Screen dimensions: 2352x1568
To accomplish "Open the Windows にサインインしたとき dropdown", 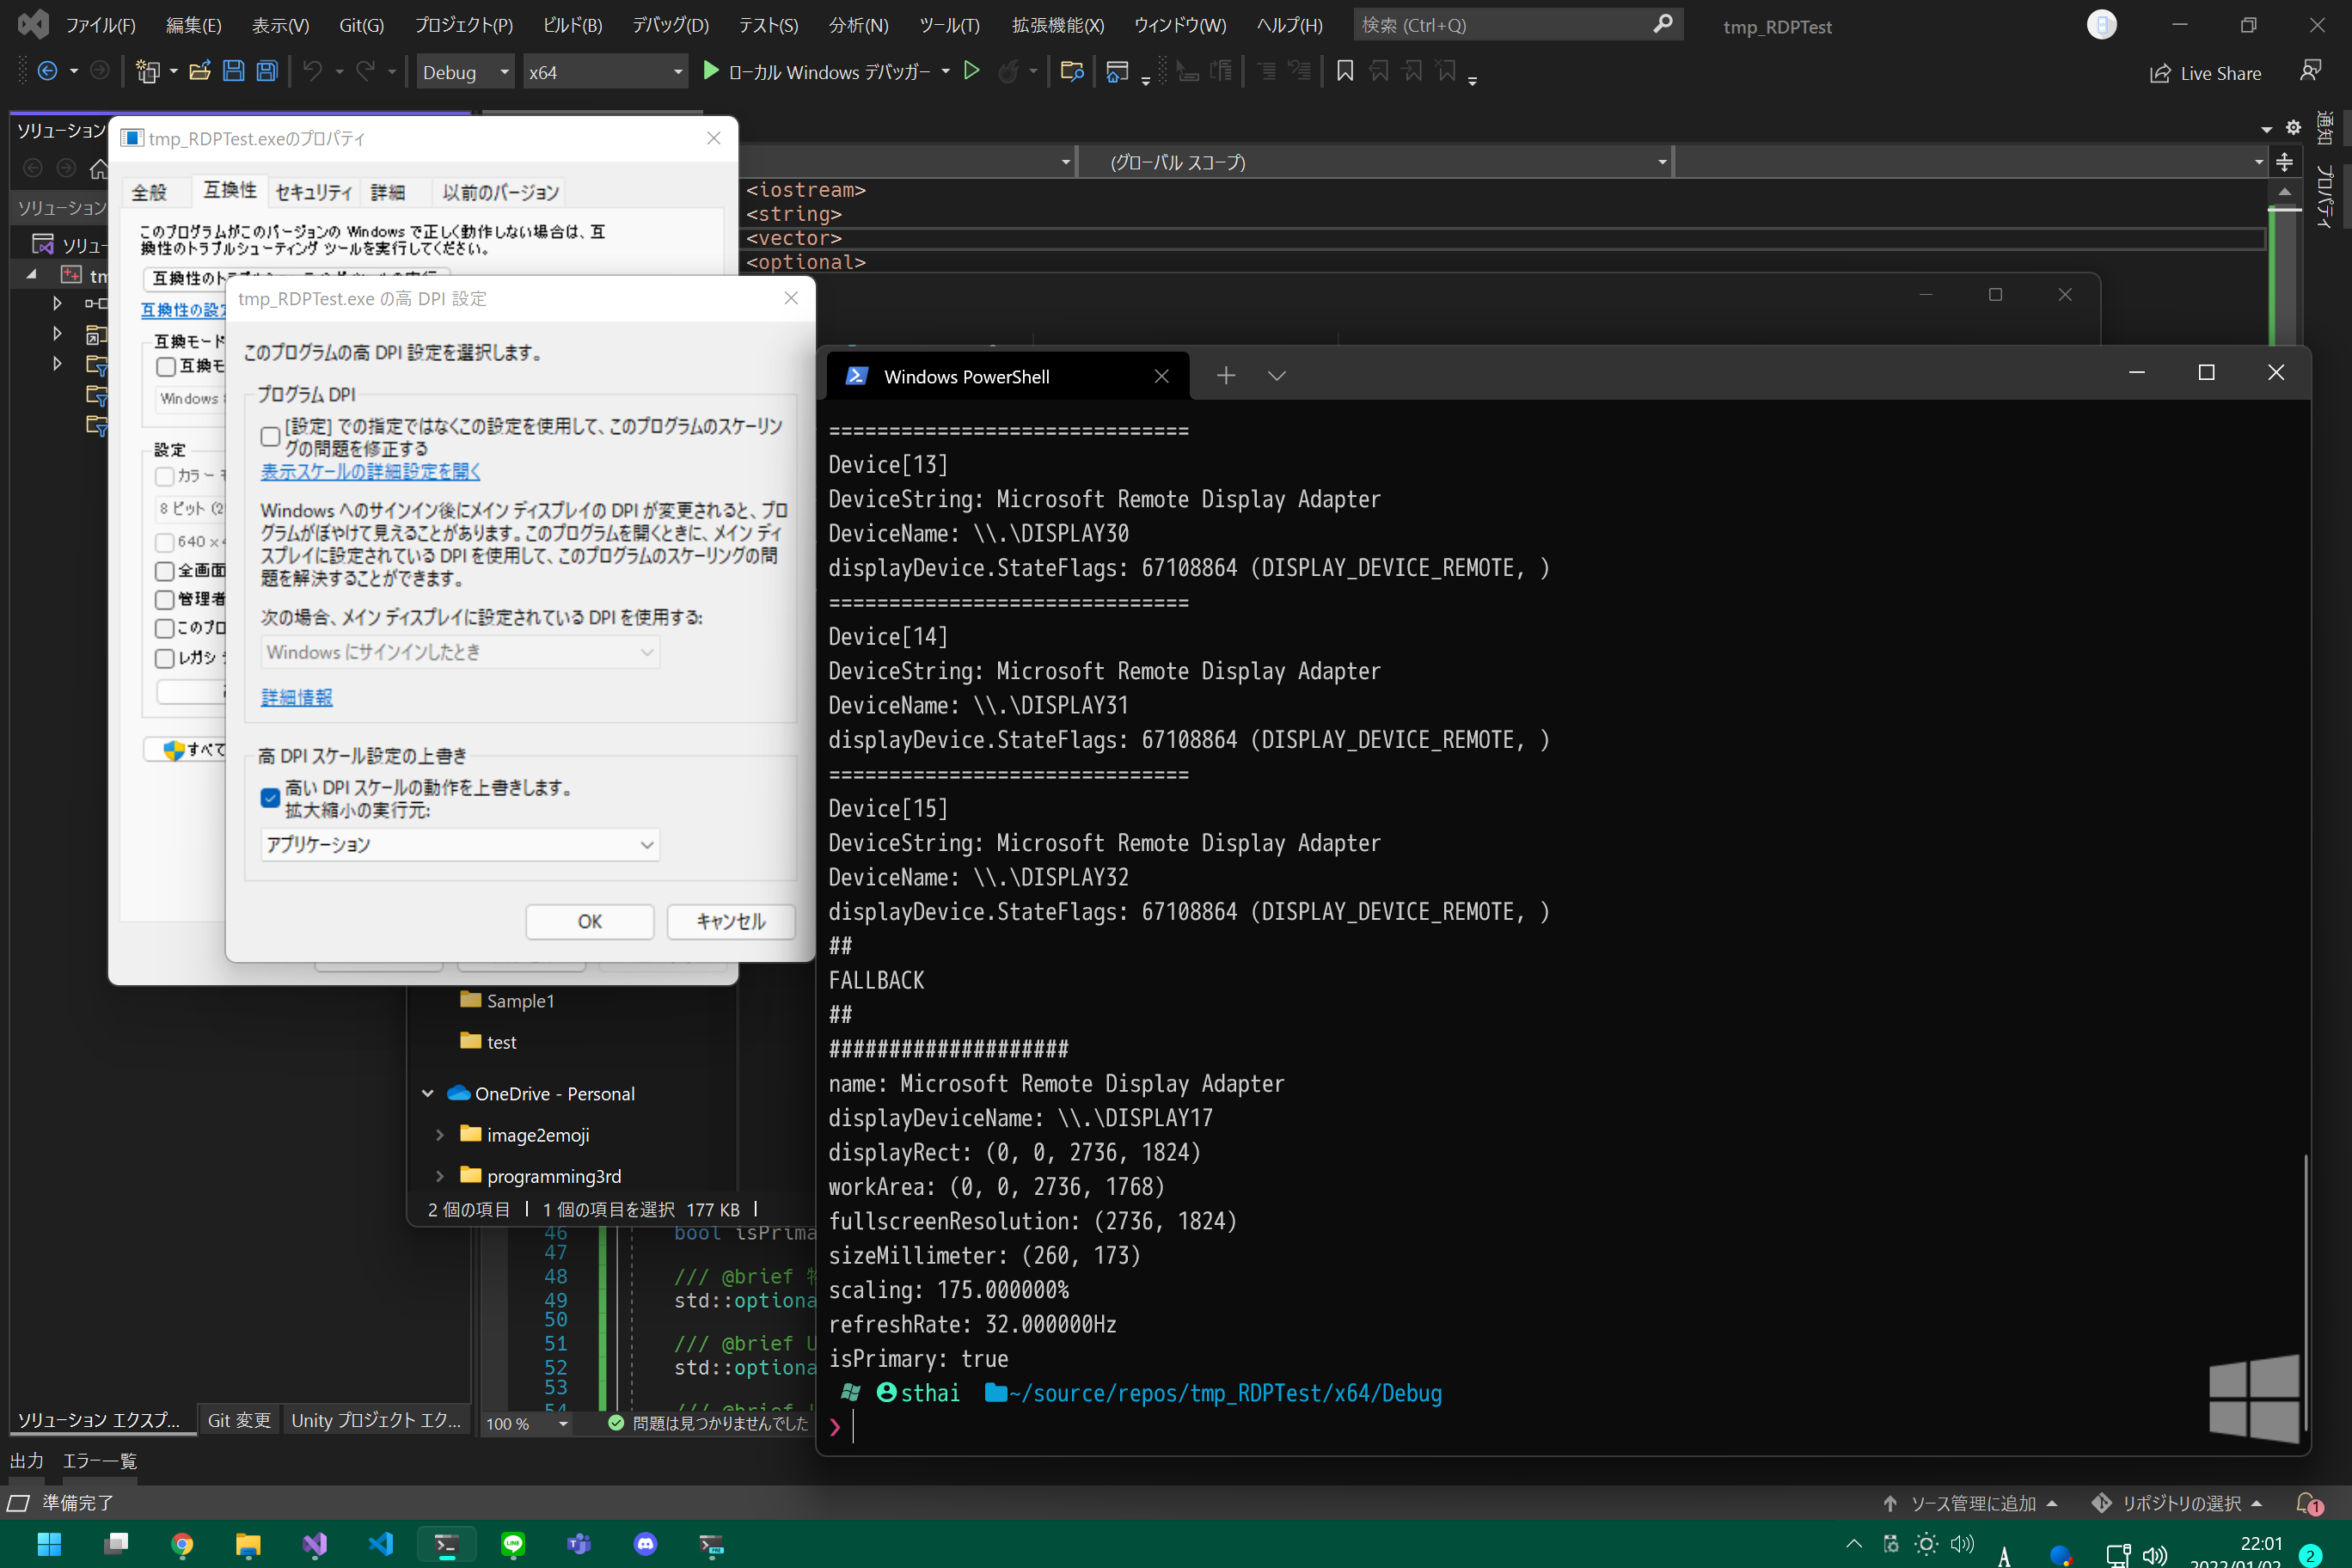I will [x=459, y=652].
